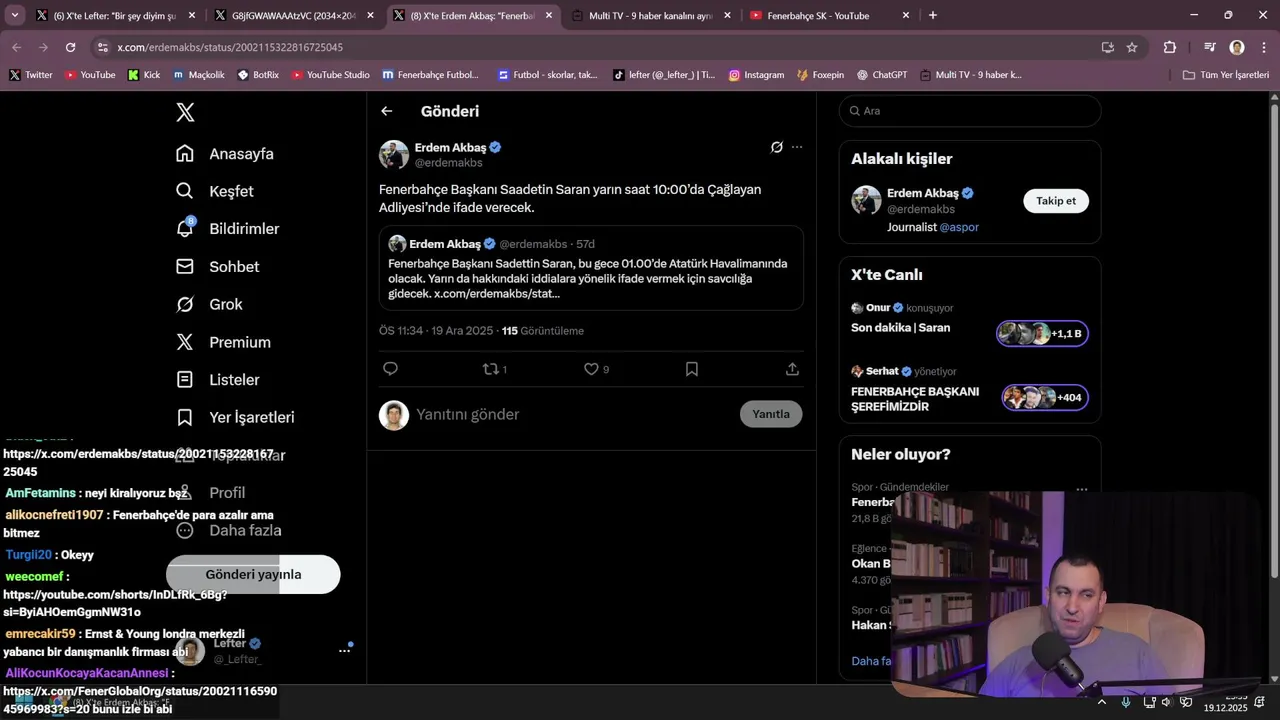
Task: Bookmark this page with star icon
Action: [x=1132, y=47]
